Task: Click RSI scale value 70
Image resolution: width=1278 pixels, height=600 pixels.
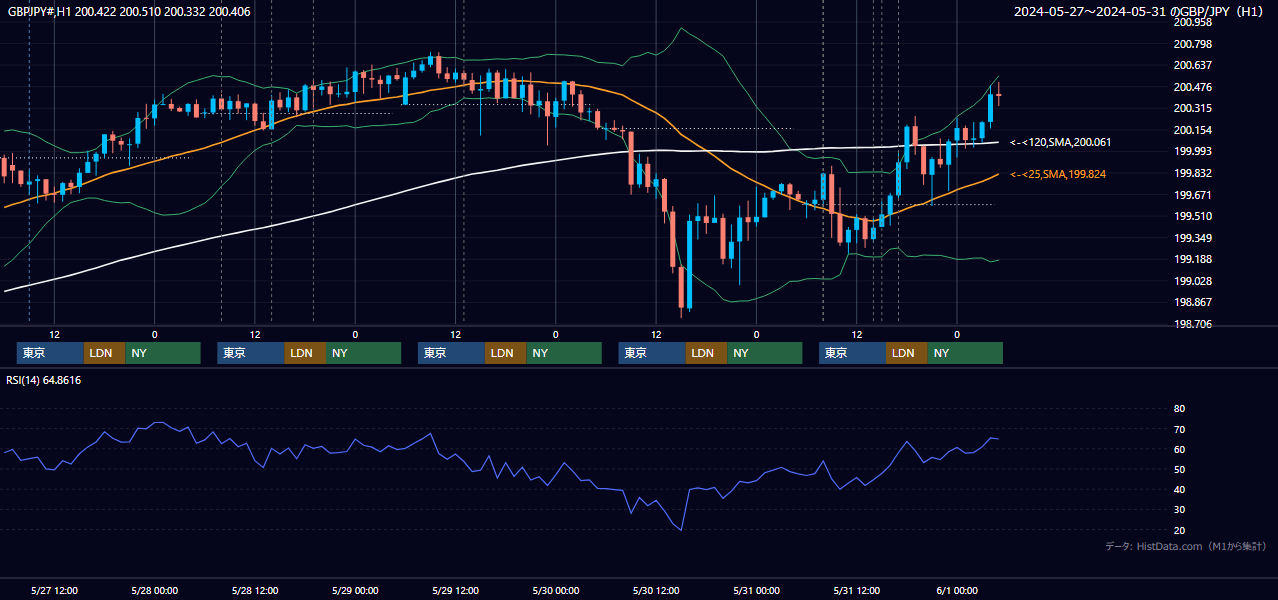Action: tap(1179, 429)
